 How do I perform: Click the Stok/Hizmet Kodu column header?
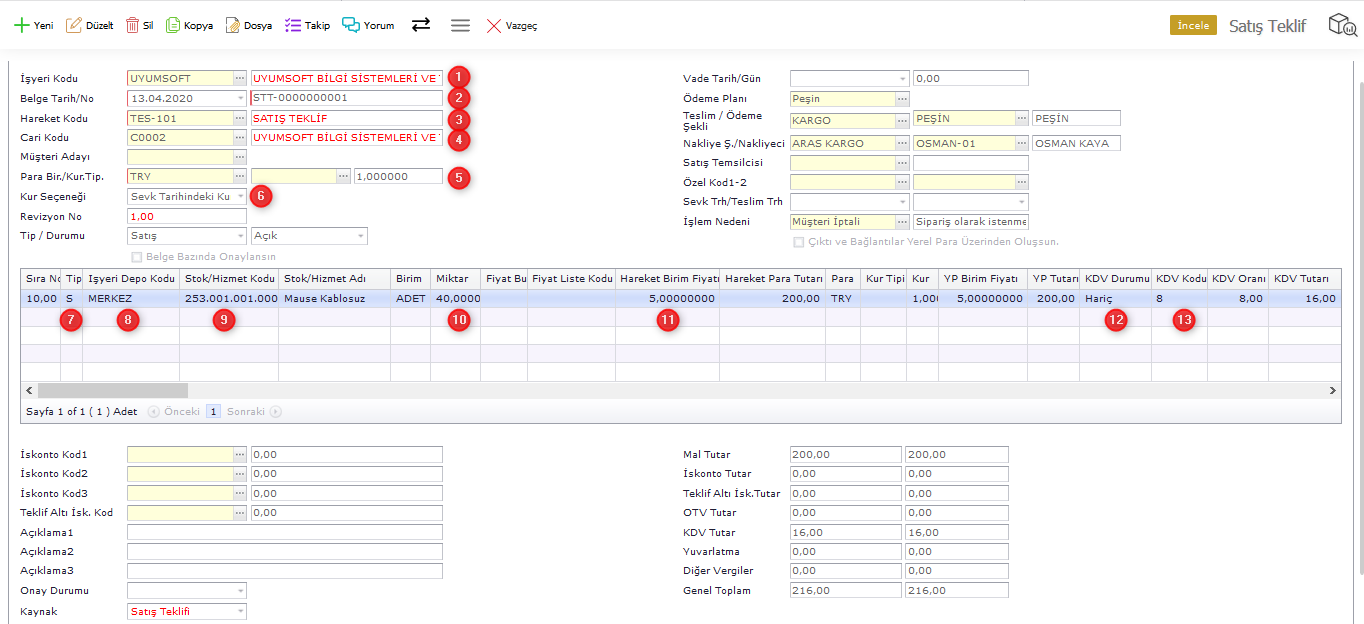coord(229,278)
